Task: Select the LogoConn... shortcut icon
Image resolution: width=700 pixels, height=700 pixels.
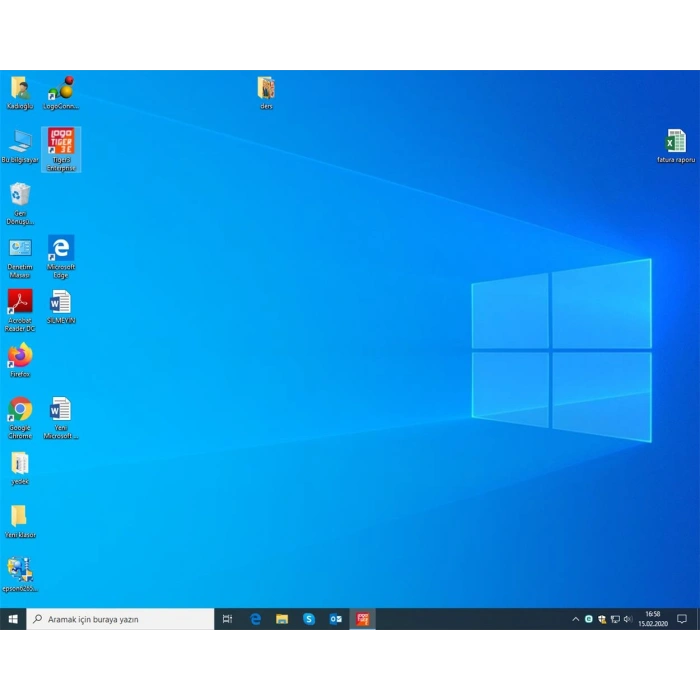Action: (61, 93)
